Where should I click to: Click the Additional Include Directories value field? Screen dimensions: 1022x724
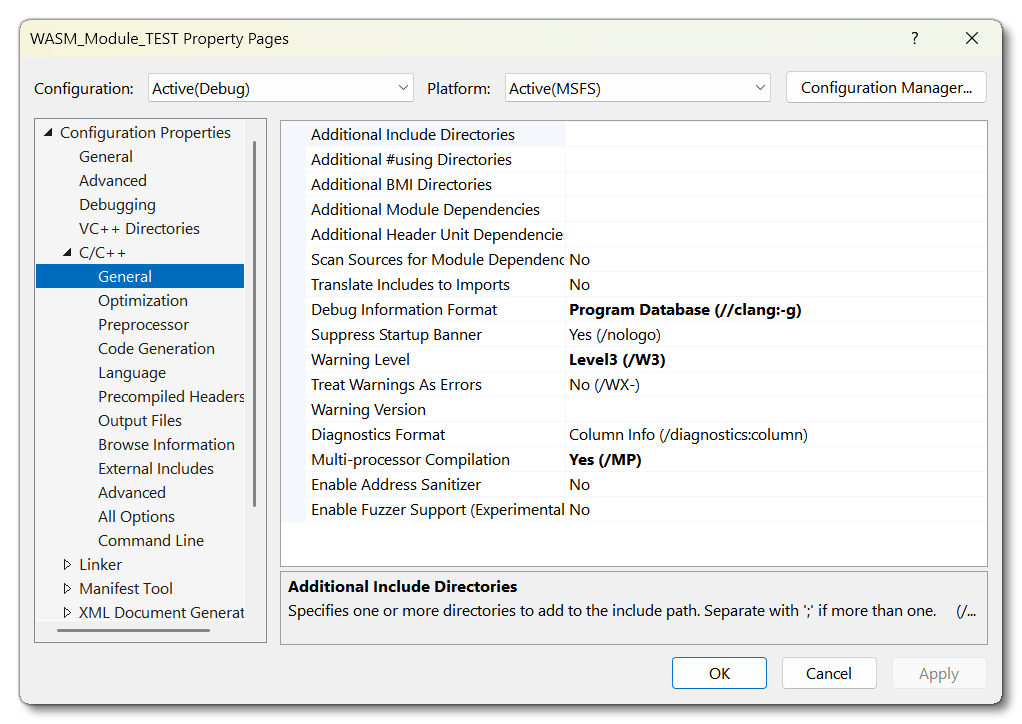click(775, 135)
